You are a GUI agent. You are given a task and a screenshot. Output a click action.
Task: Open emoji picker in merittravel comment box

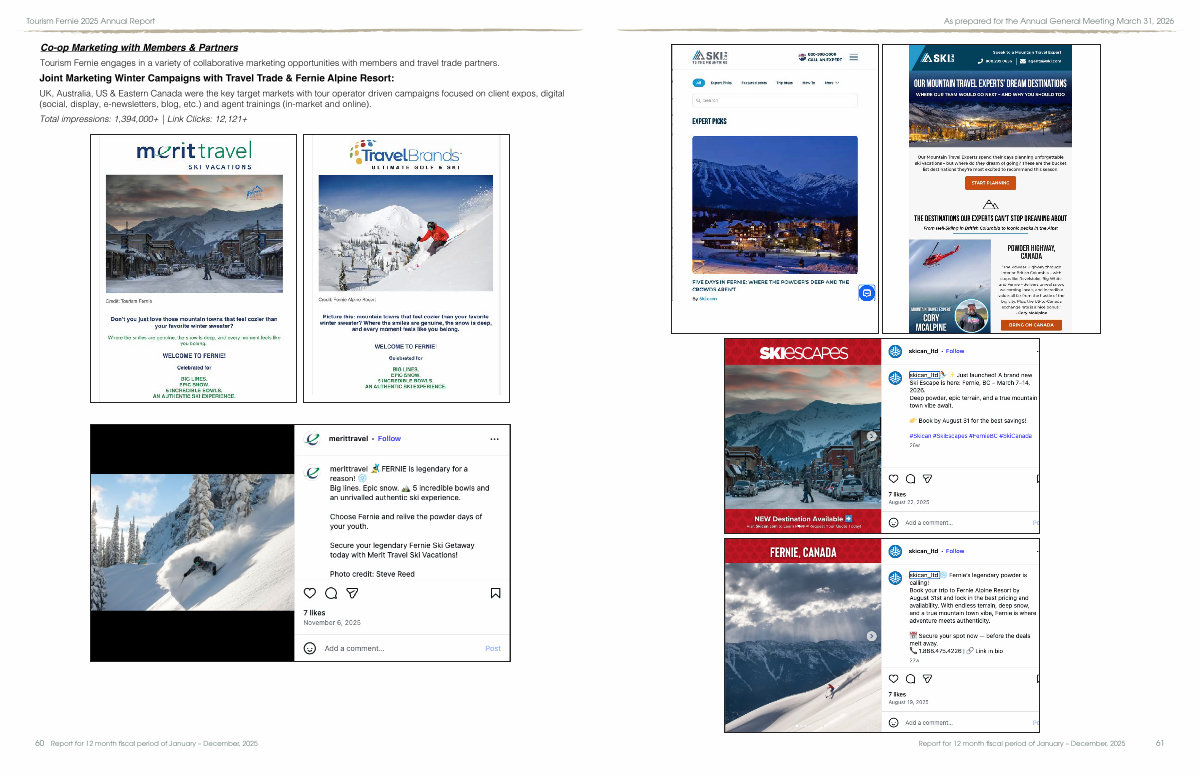coord(310,648)
